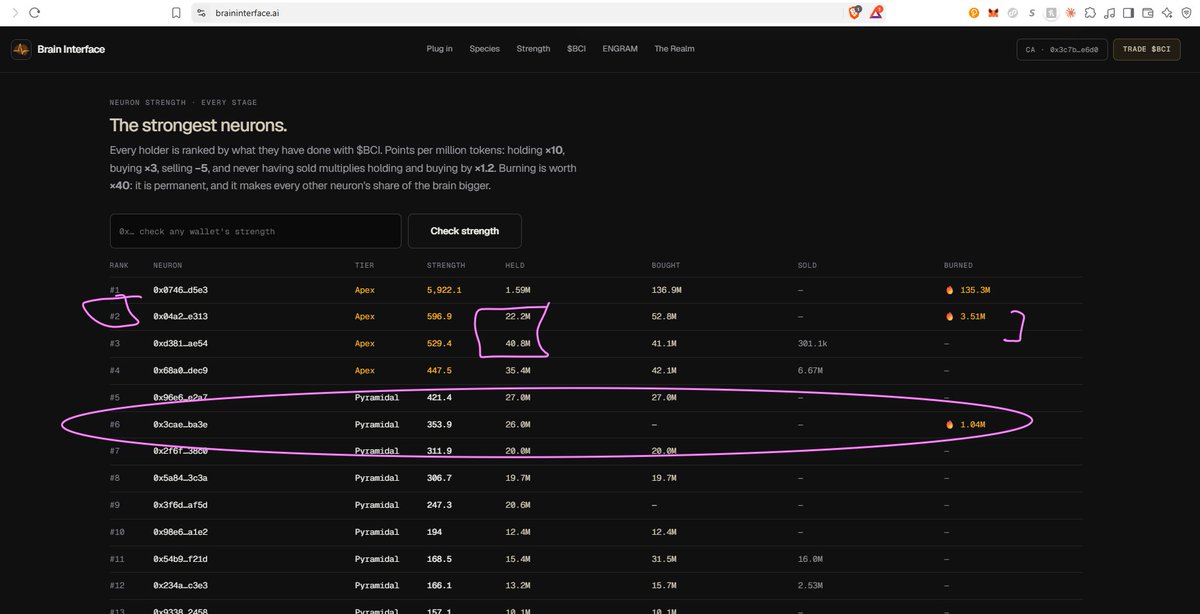
Task: Open the $BCI nav item
Action: click(576, 49)
